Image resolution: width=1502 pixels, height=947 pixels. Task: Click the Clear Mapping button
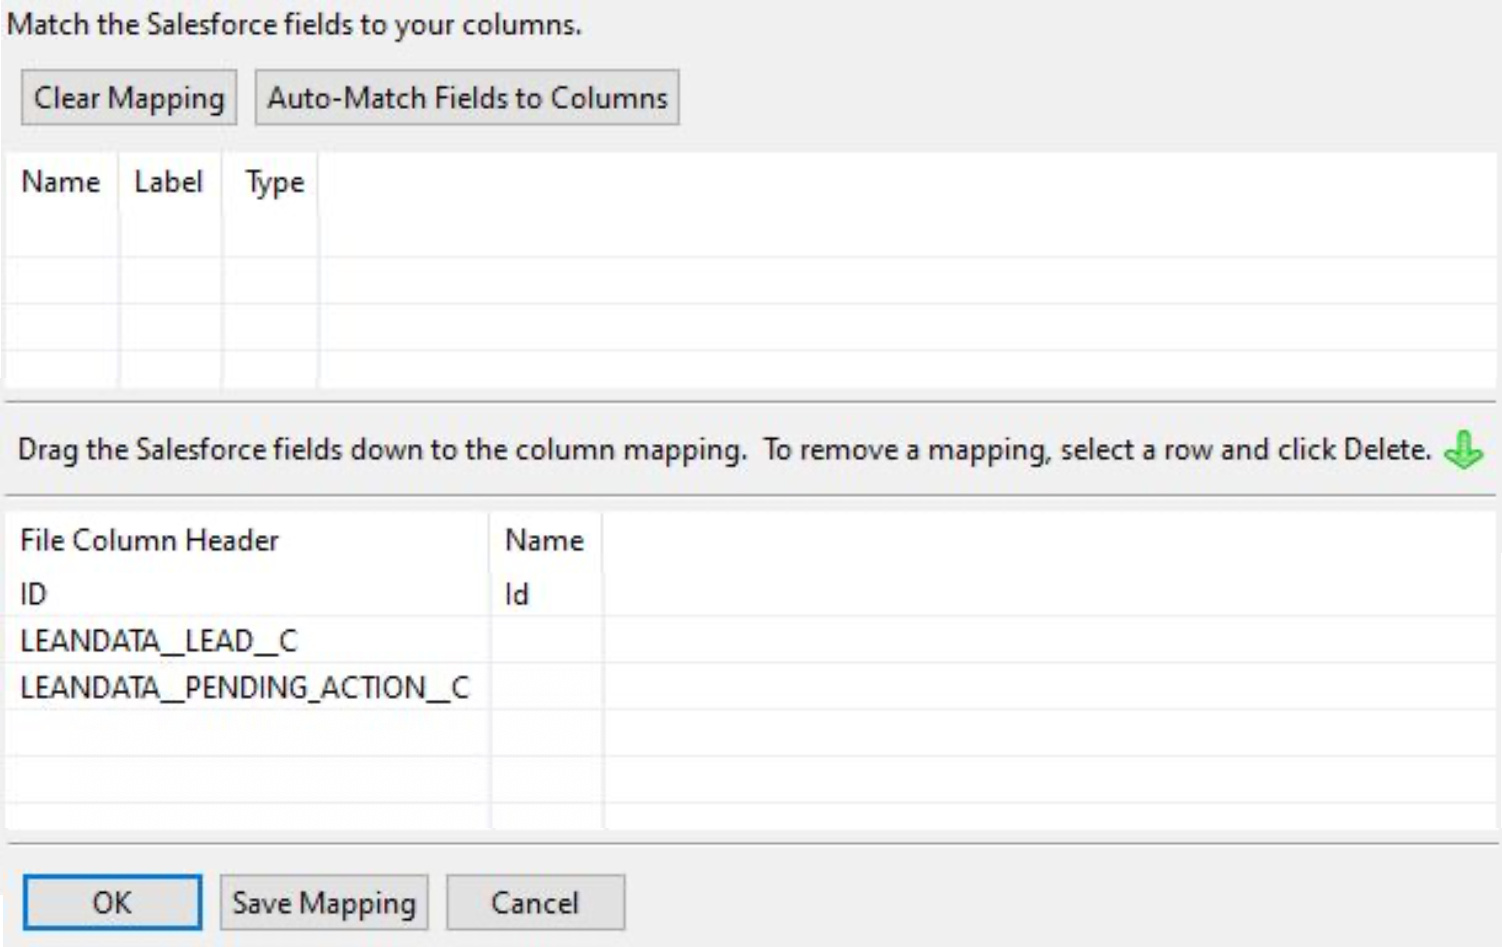[x=129, y=98]
